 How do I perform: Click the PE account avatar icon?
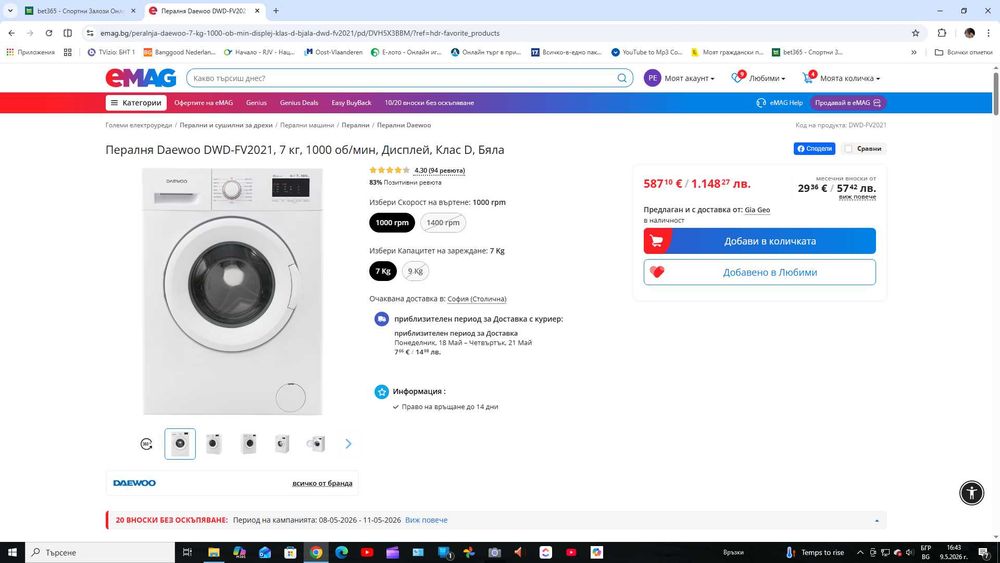(x=652, y=78)
